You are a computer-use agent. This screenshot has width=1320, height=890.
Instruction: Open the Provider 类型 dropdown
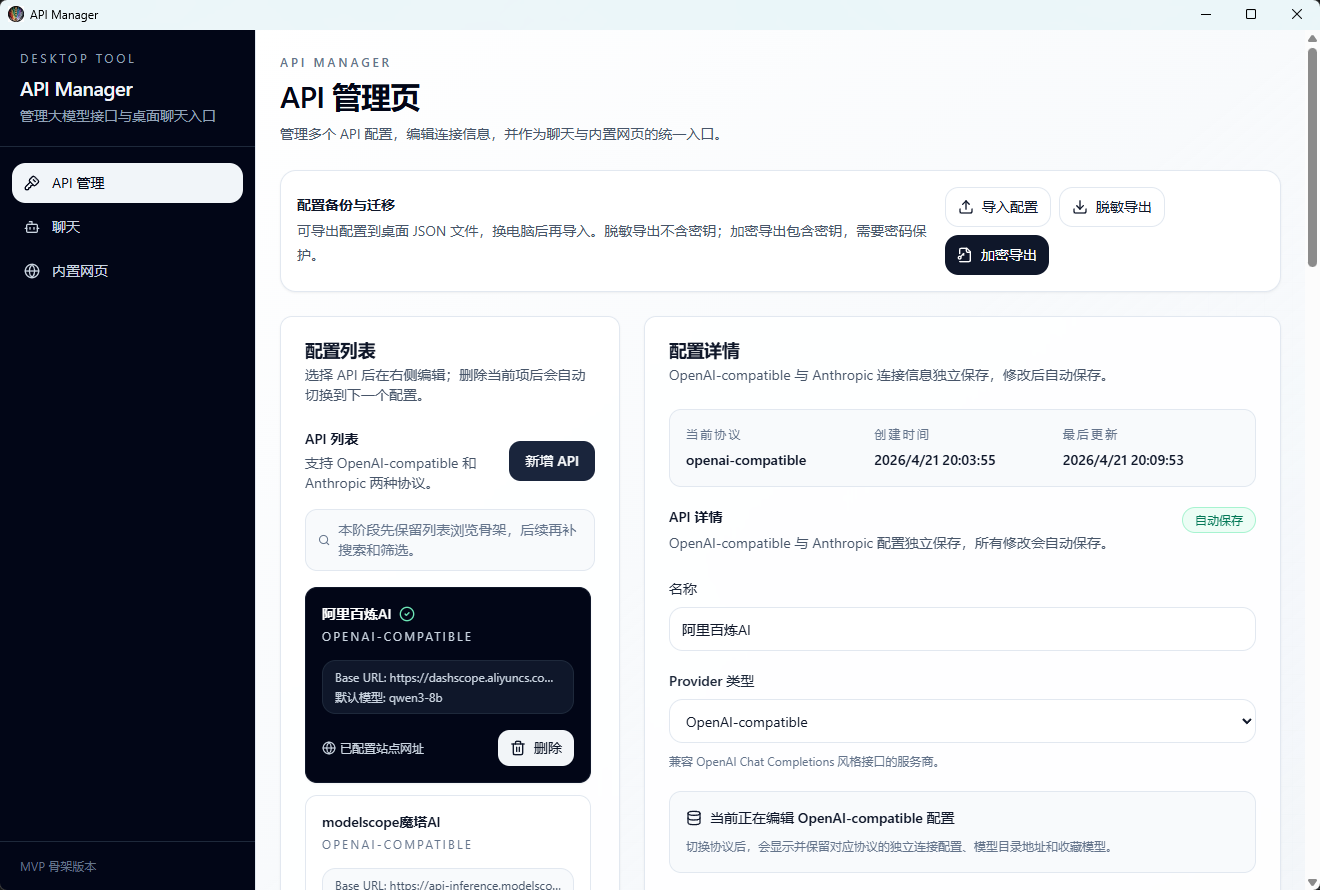[x=962, y=721]
